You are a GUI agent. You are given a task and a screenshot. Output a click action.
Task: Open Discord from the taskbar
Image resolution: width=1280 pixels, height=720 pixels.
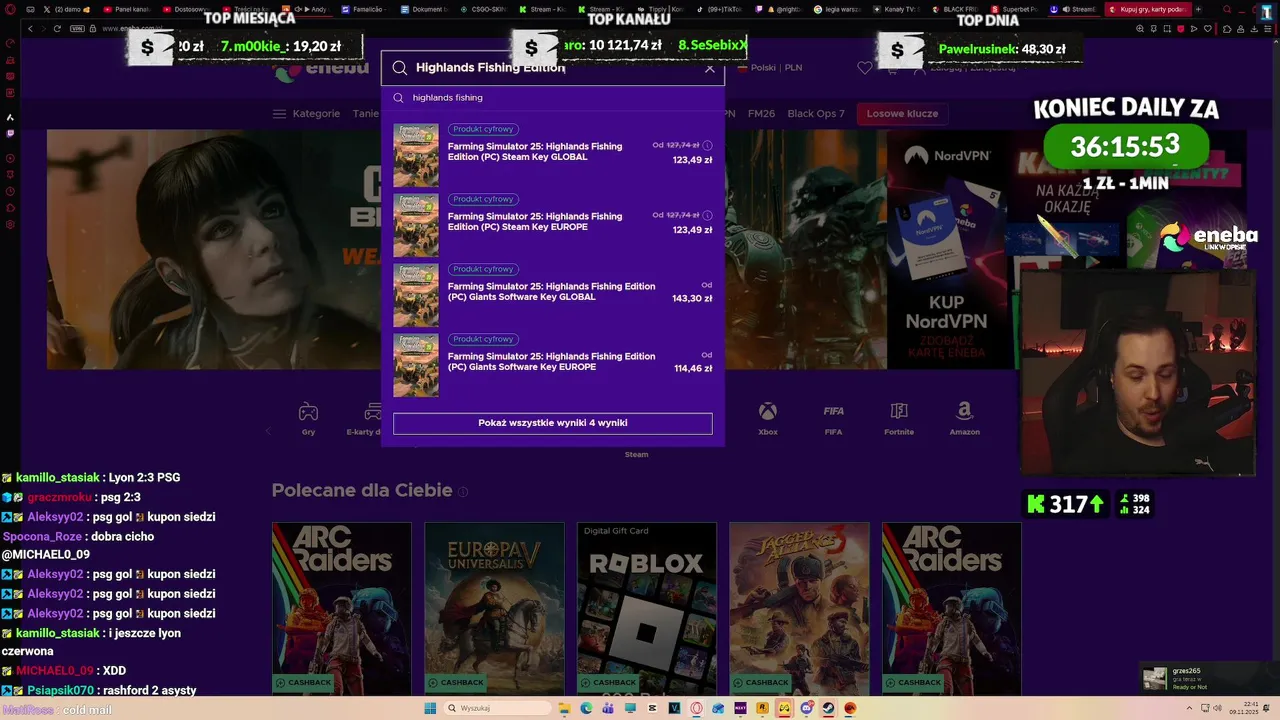806,708
